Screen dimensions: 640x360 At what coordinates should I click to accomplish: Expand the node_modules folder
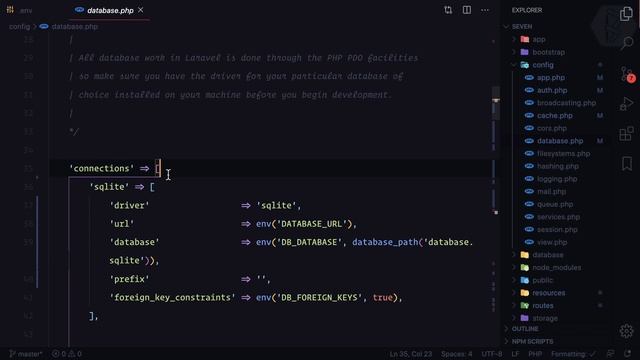pos(557,268)
